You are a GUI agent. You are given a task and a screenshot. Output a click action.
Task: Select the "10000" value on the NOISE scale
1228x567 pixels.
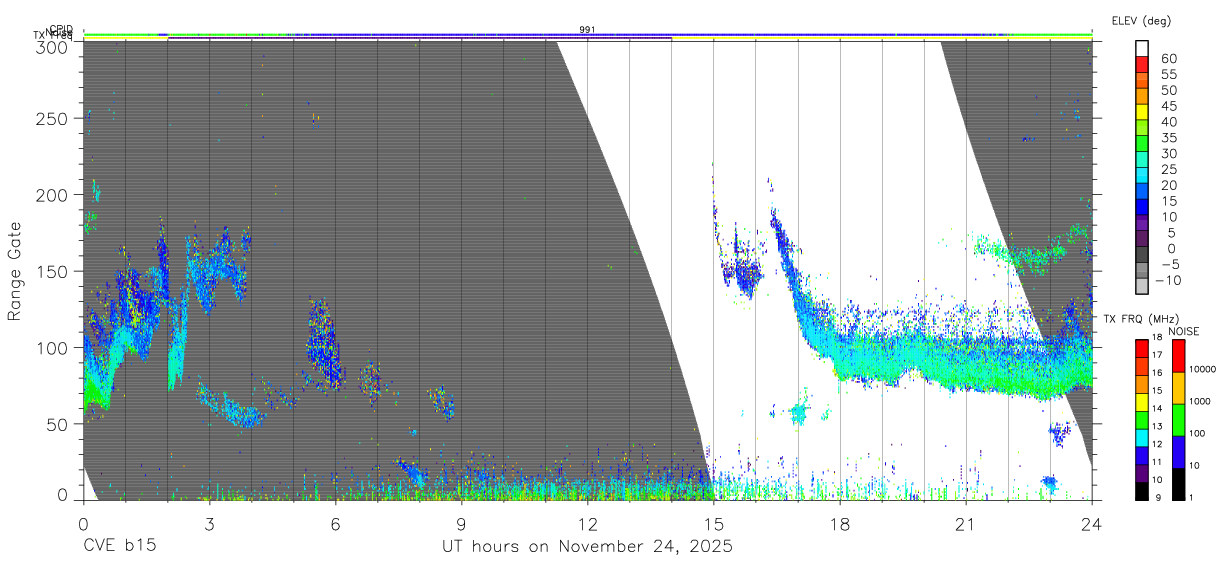pos(1202,369)
